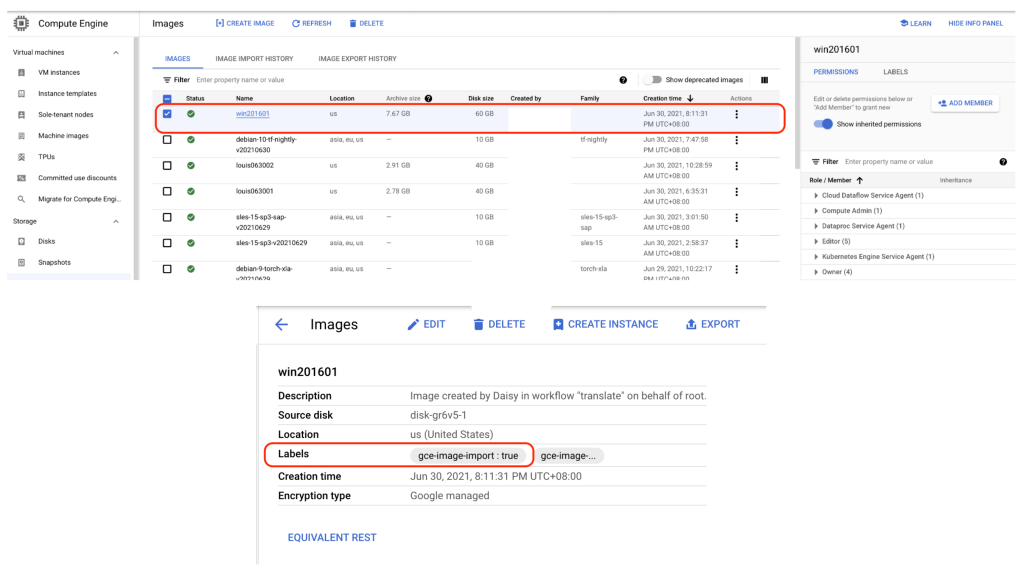The width and height of the screenshot is (1023, 568).
Task: Click the column display options icon
Action: click(x=765, y=80)
